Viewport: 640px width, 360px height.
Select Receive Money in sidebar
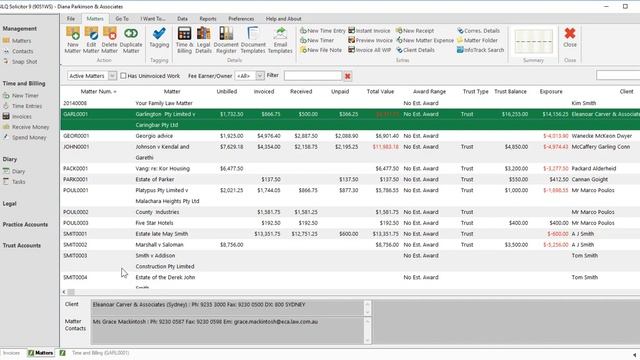coord(26,127)
